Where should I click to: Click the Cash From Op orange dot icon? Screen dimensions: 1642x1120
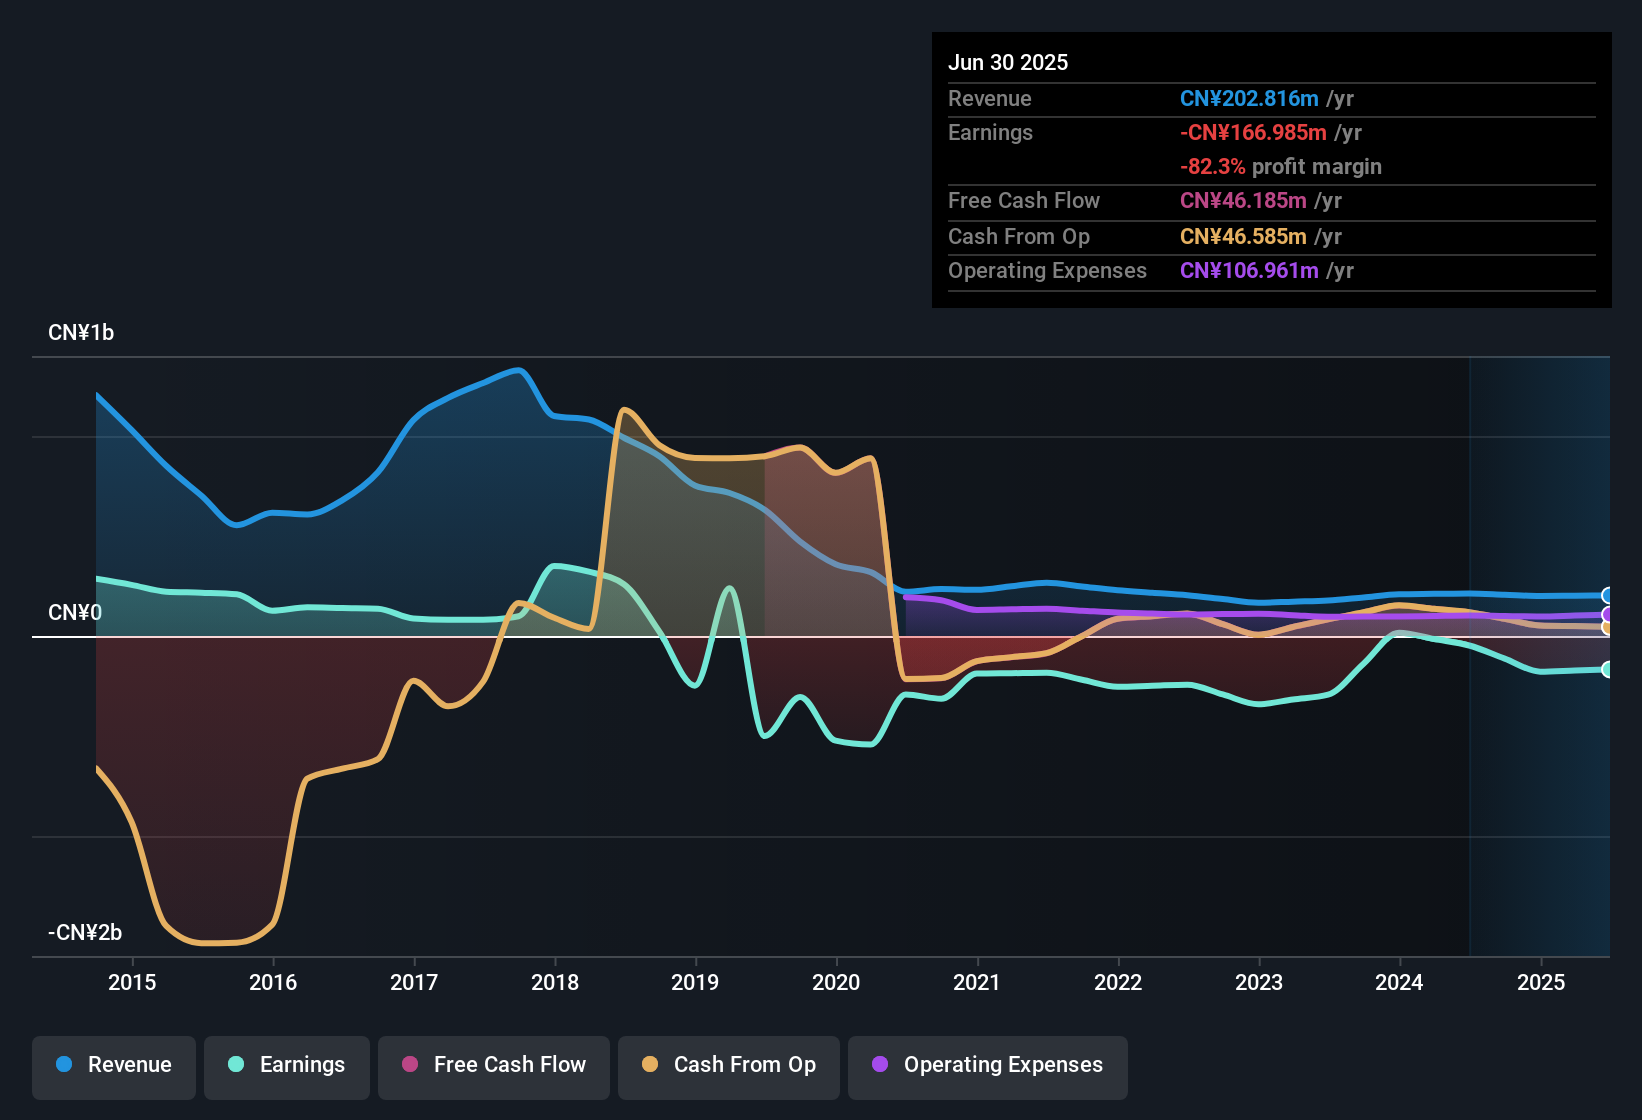(x=650, y=1065)
